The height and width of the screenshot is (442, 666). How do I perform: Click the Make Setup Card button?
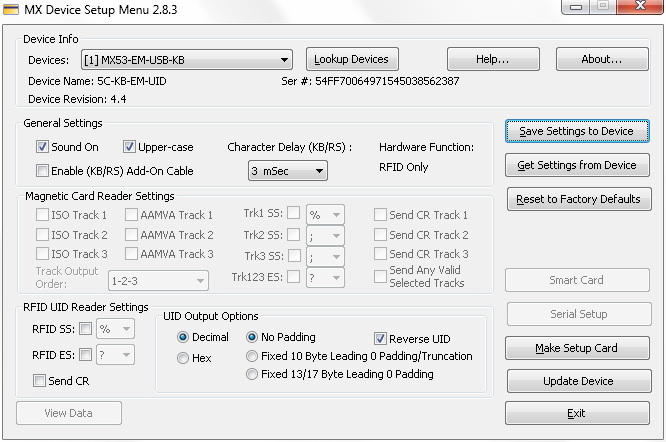click(x=577, y=348)
